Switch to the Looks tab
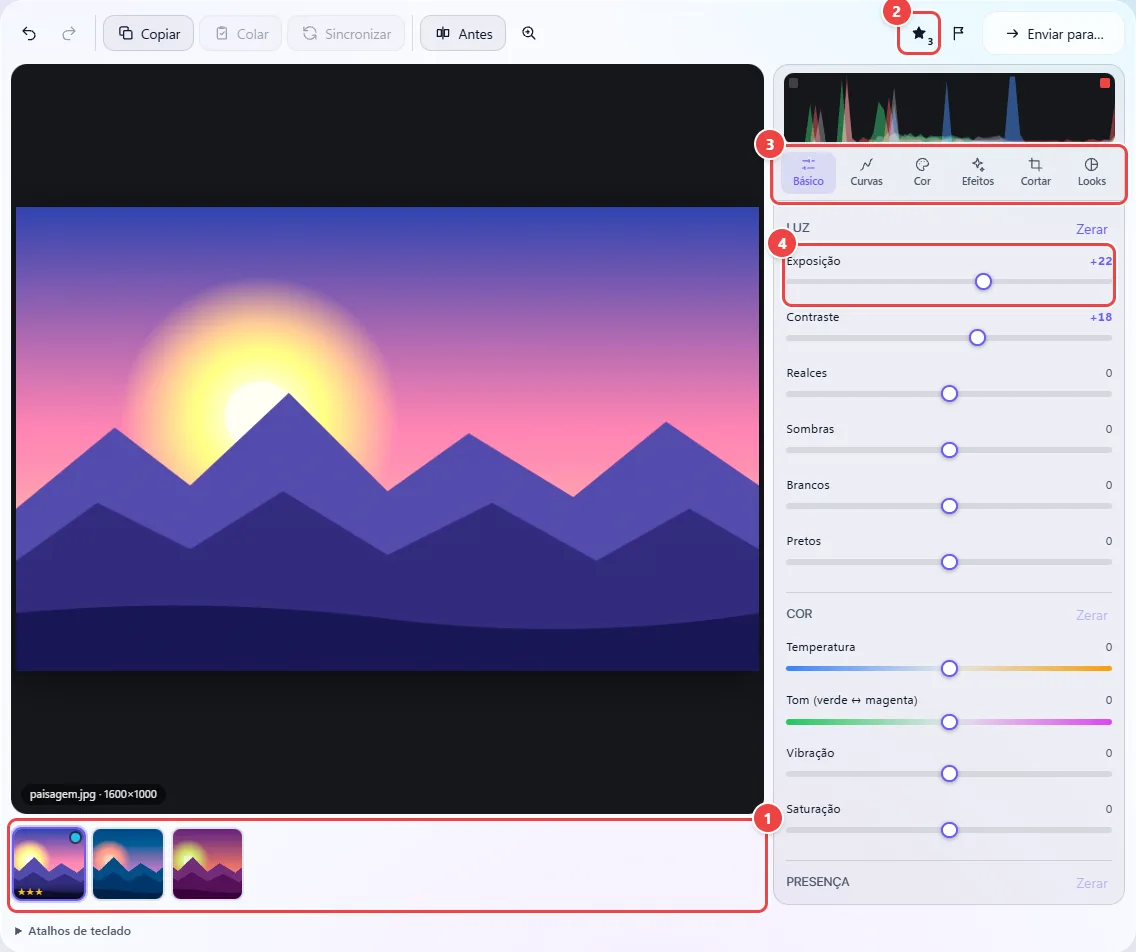The height and width of the screenshot is (952, 1136). (1091, 172)
